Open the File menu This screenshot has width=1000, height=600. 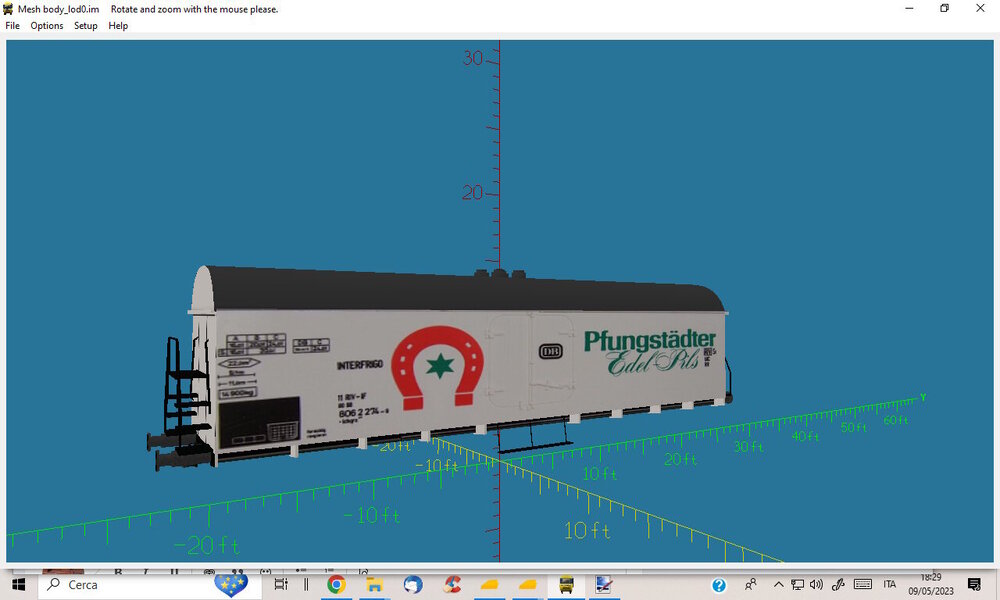point(13,26)
